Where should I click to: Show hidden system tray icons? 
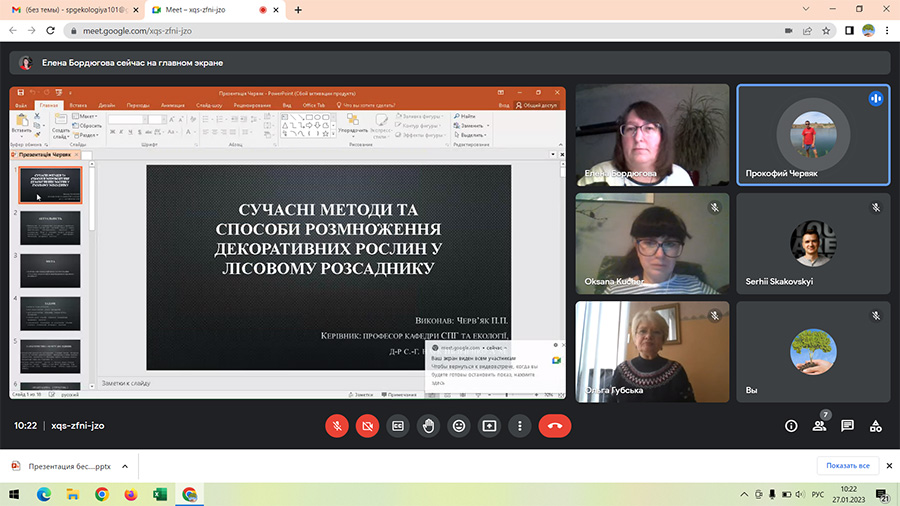pyautogui.click(x=742, y=494)
